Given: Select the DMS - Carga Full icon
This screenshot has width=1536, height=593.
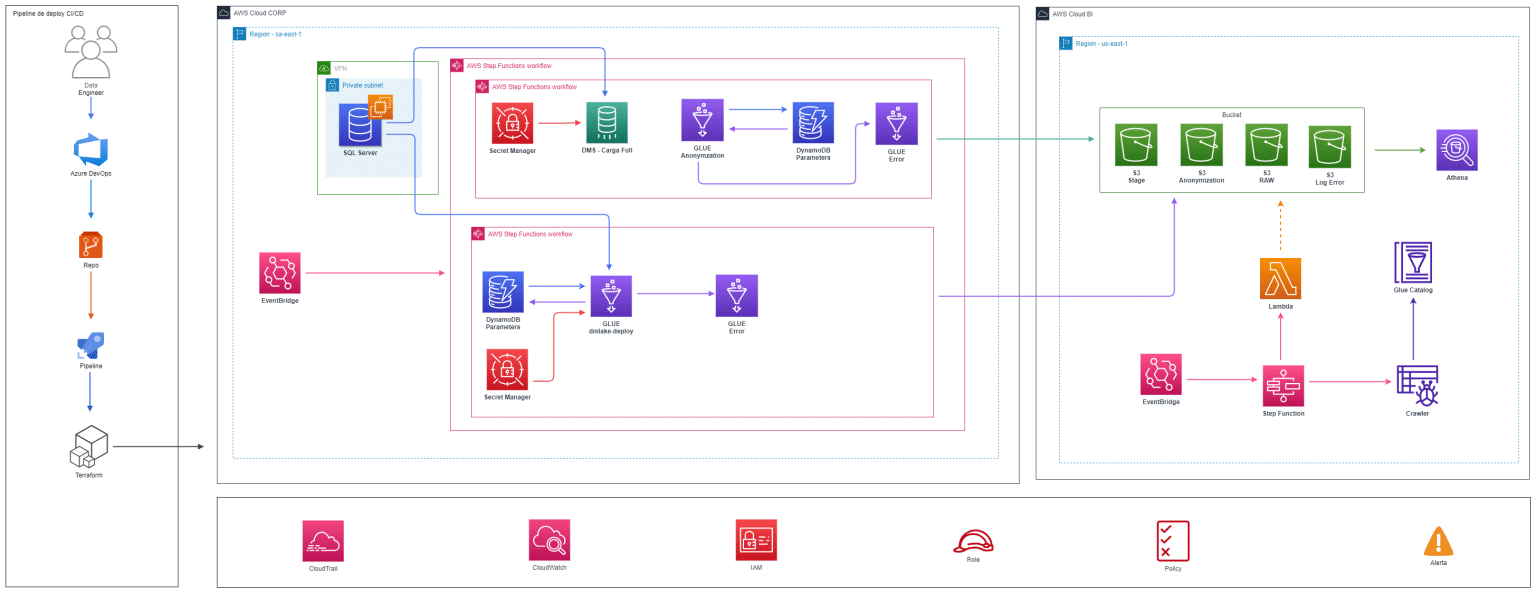Looking at the screenshot, I should (606, 122).
